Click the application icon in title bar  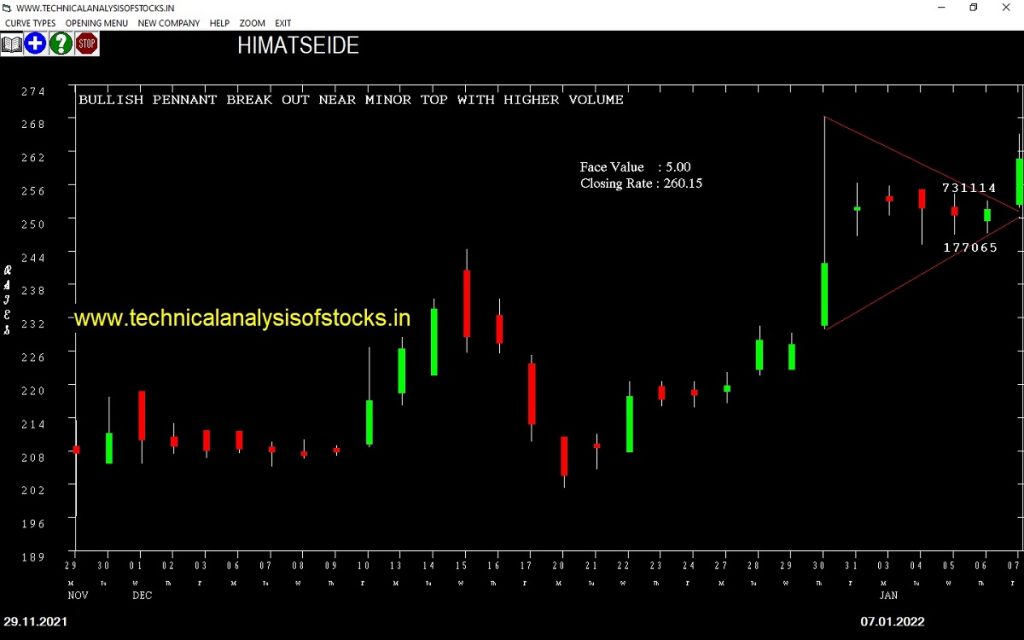pyautogui.click(x=7, y=7)
